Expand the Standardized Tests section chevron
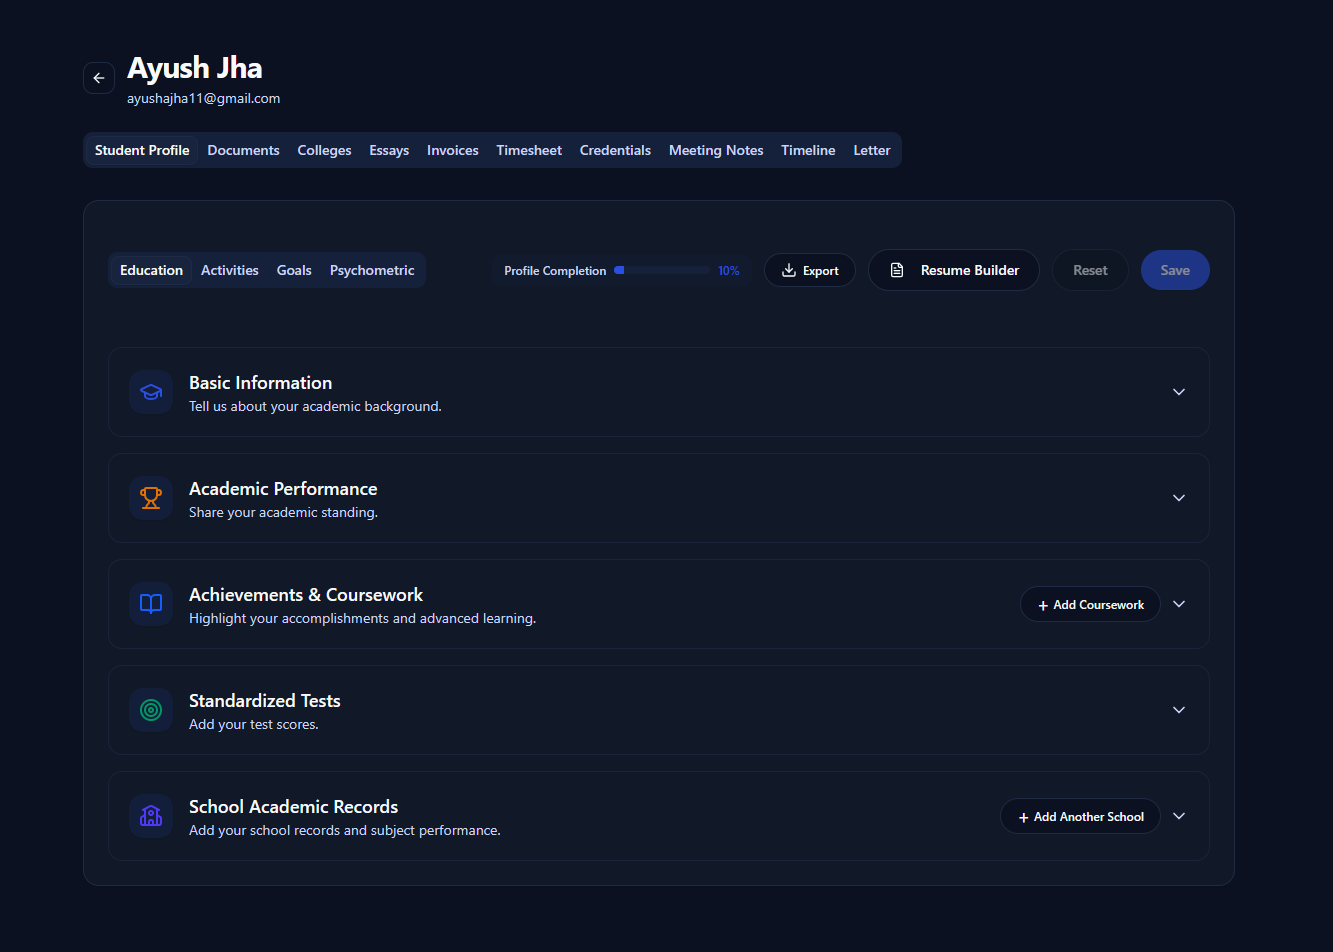The image size is (1333, 952). pyautogui.click(x=1179, y=710)
